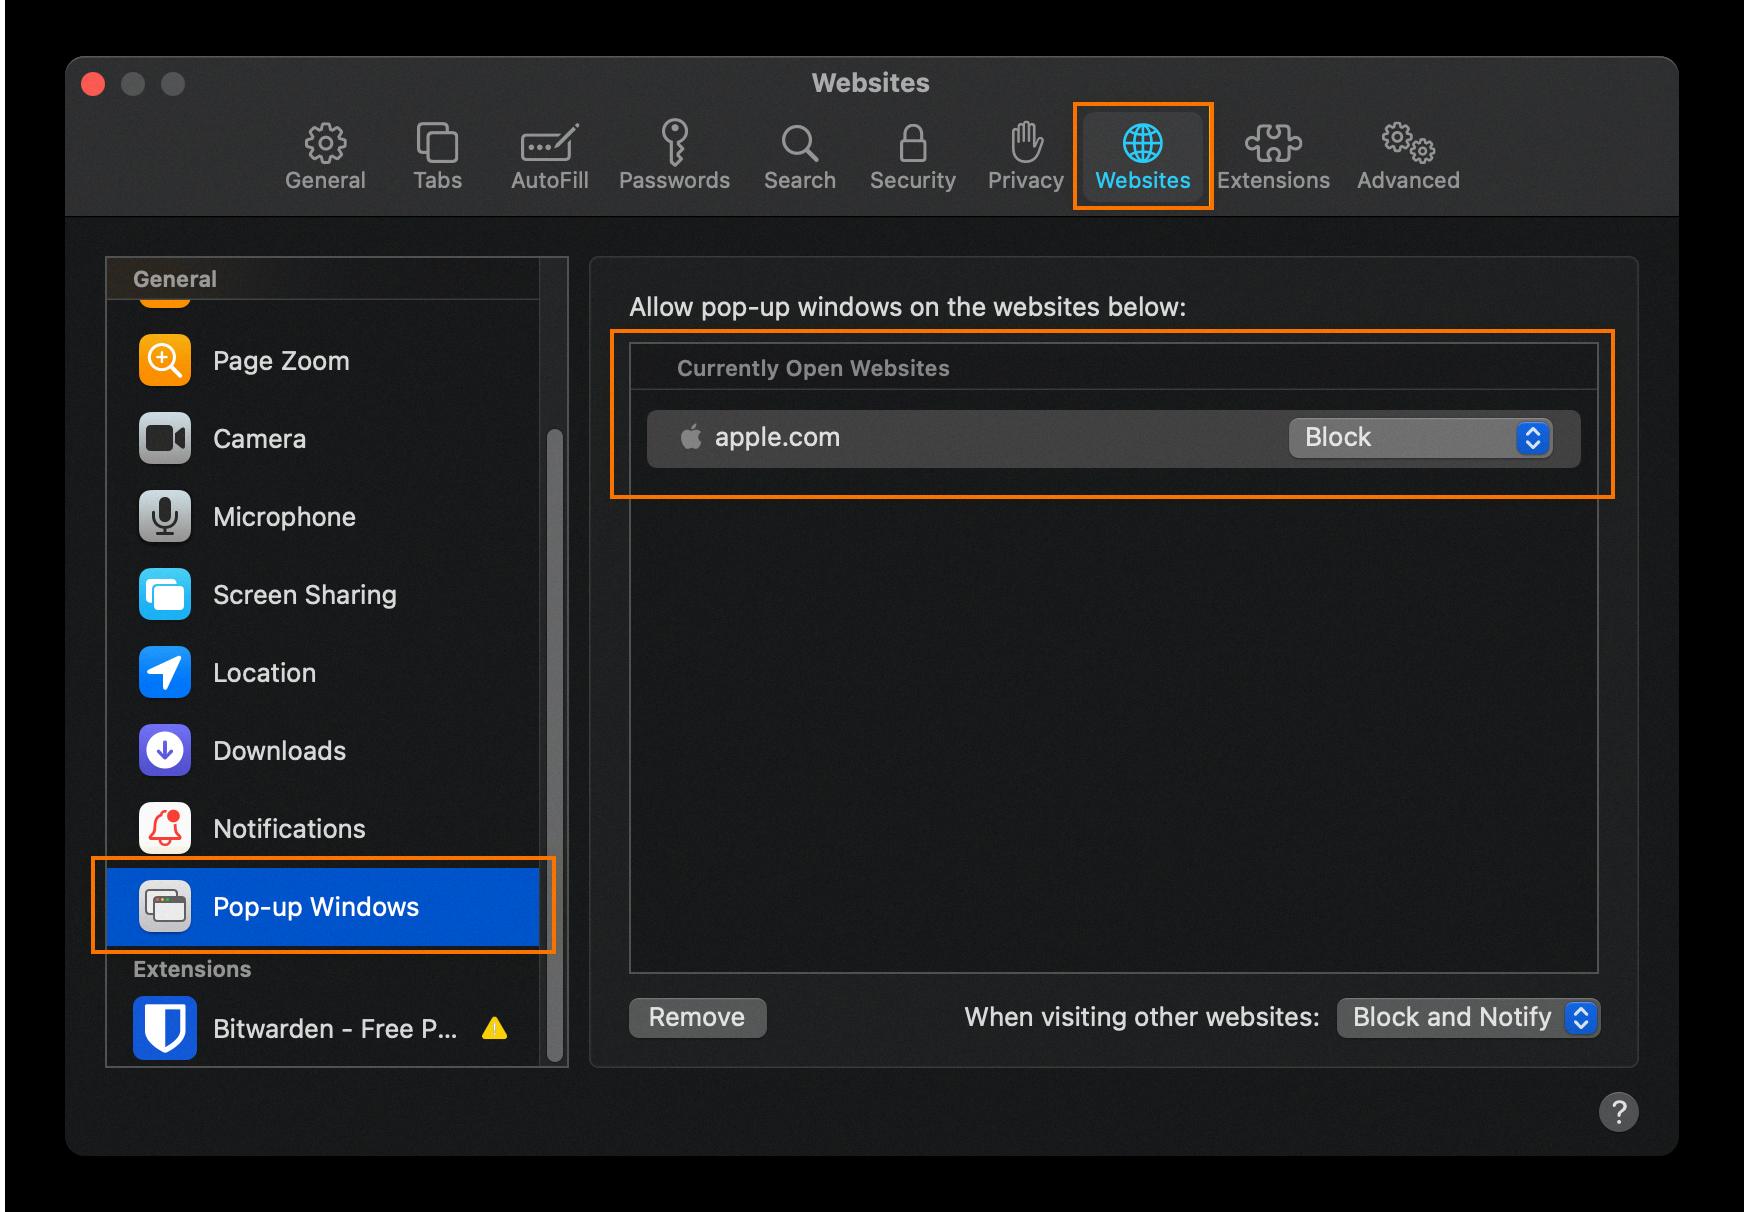Open the Block and Notify dropdown

1467,1017
